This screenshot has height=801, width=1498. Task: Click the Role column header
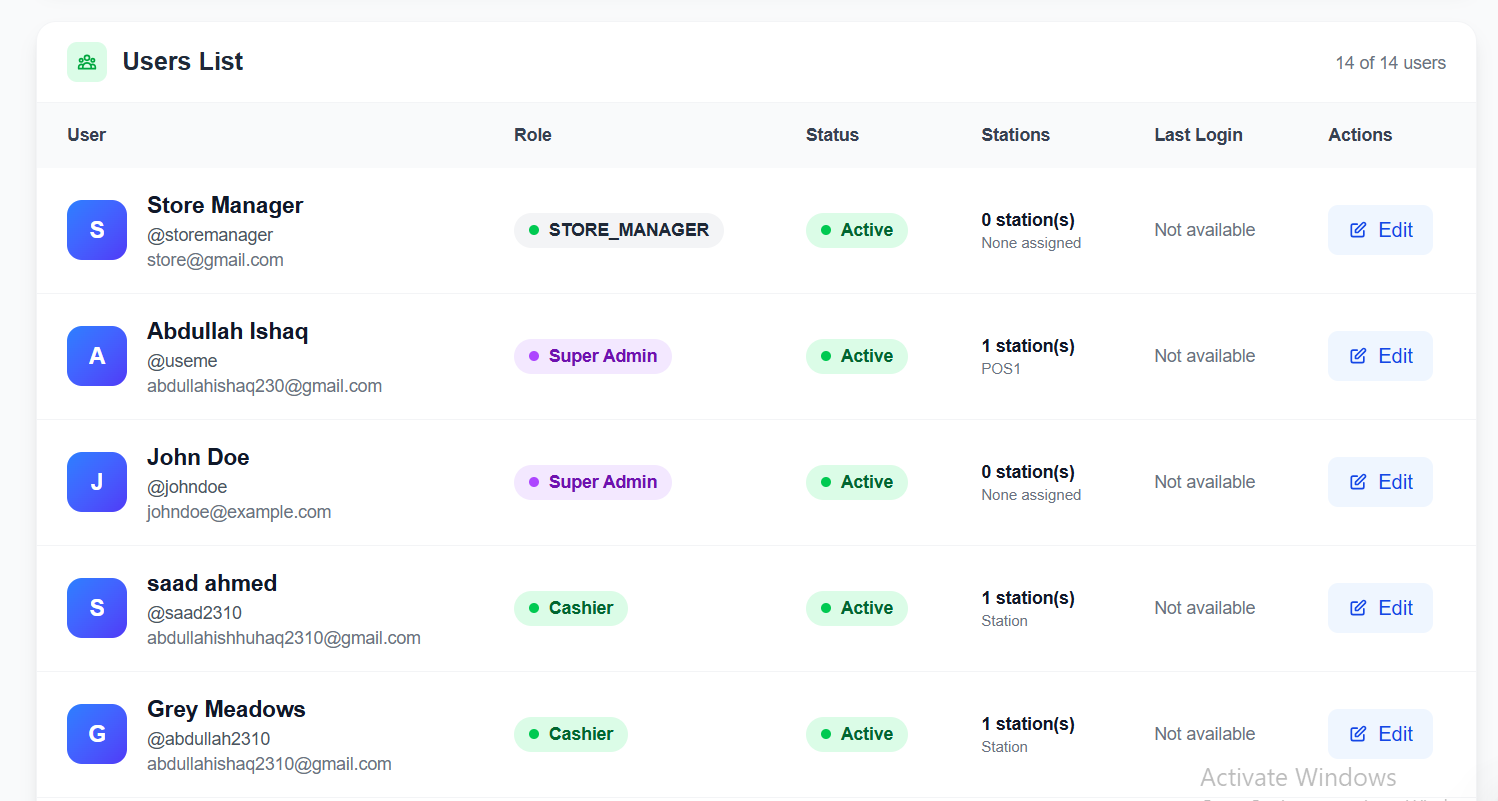coord(532,134)
